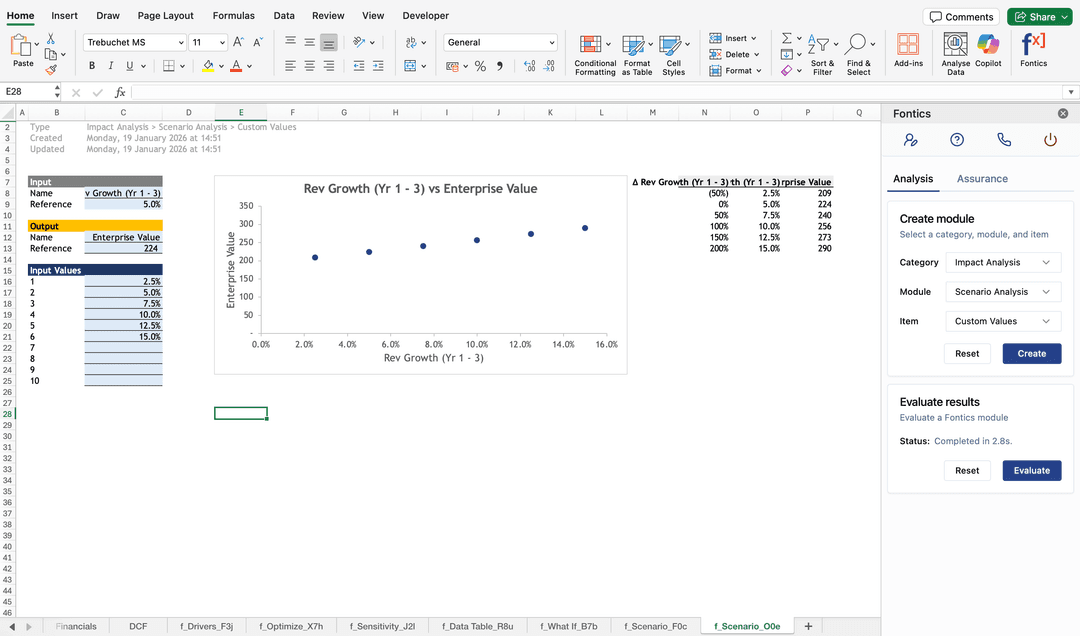Viewport: 1080px width, 636px height.
Task: Open the DCF sheet tab
Action: 138,626
